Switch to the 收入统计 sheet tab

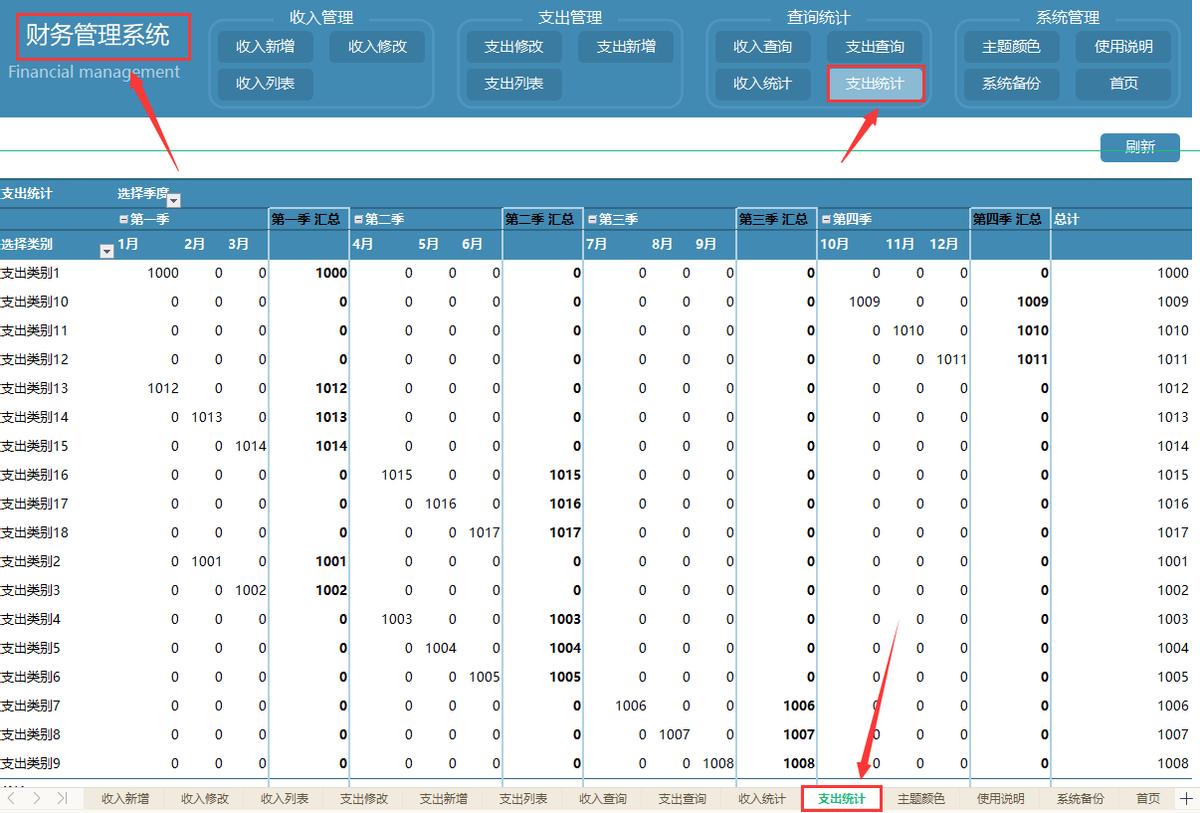[760, 797]
